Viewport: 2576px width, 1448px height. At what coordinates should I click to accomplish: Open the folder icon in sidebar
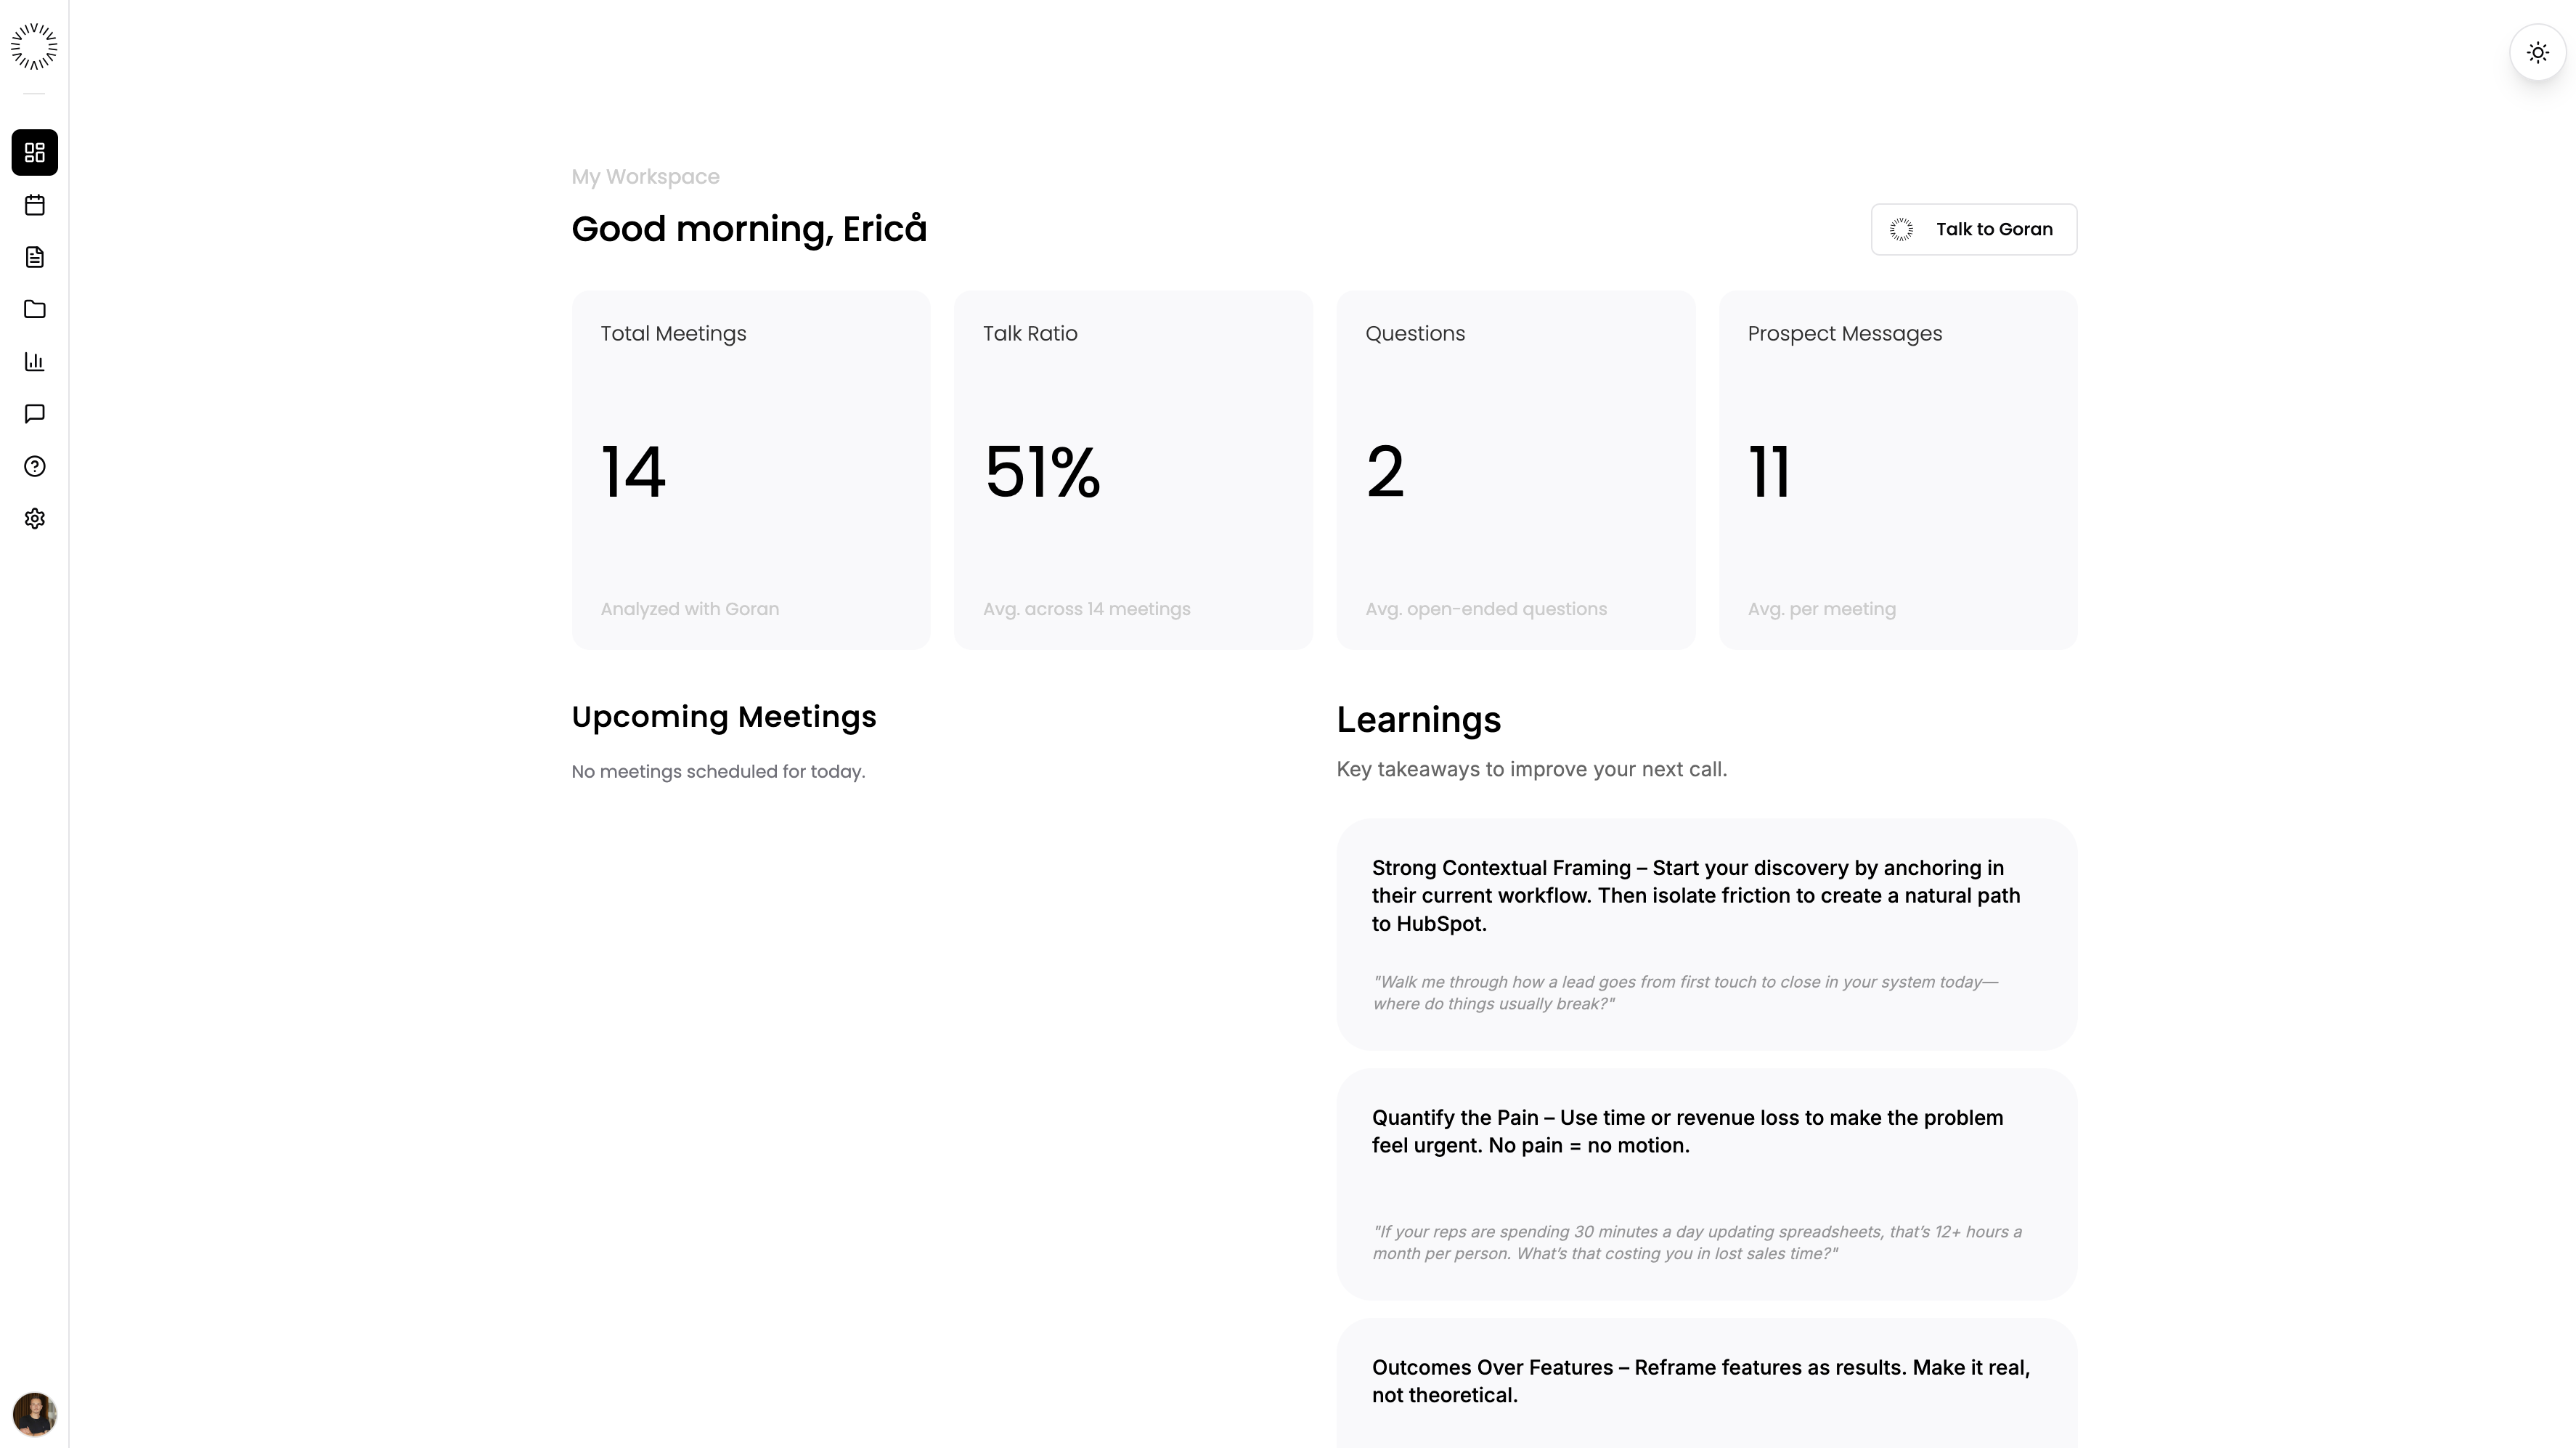pos(34,309)
